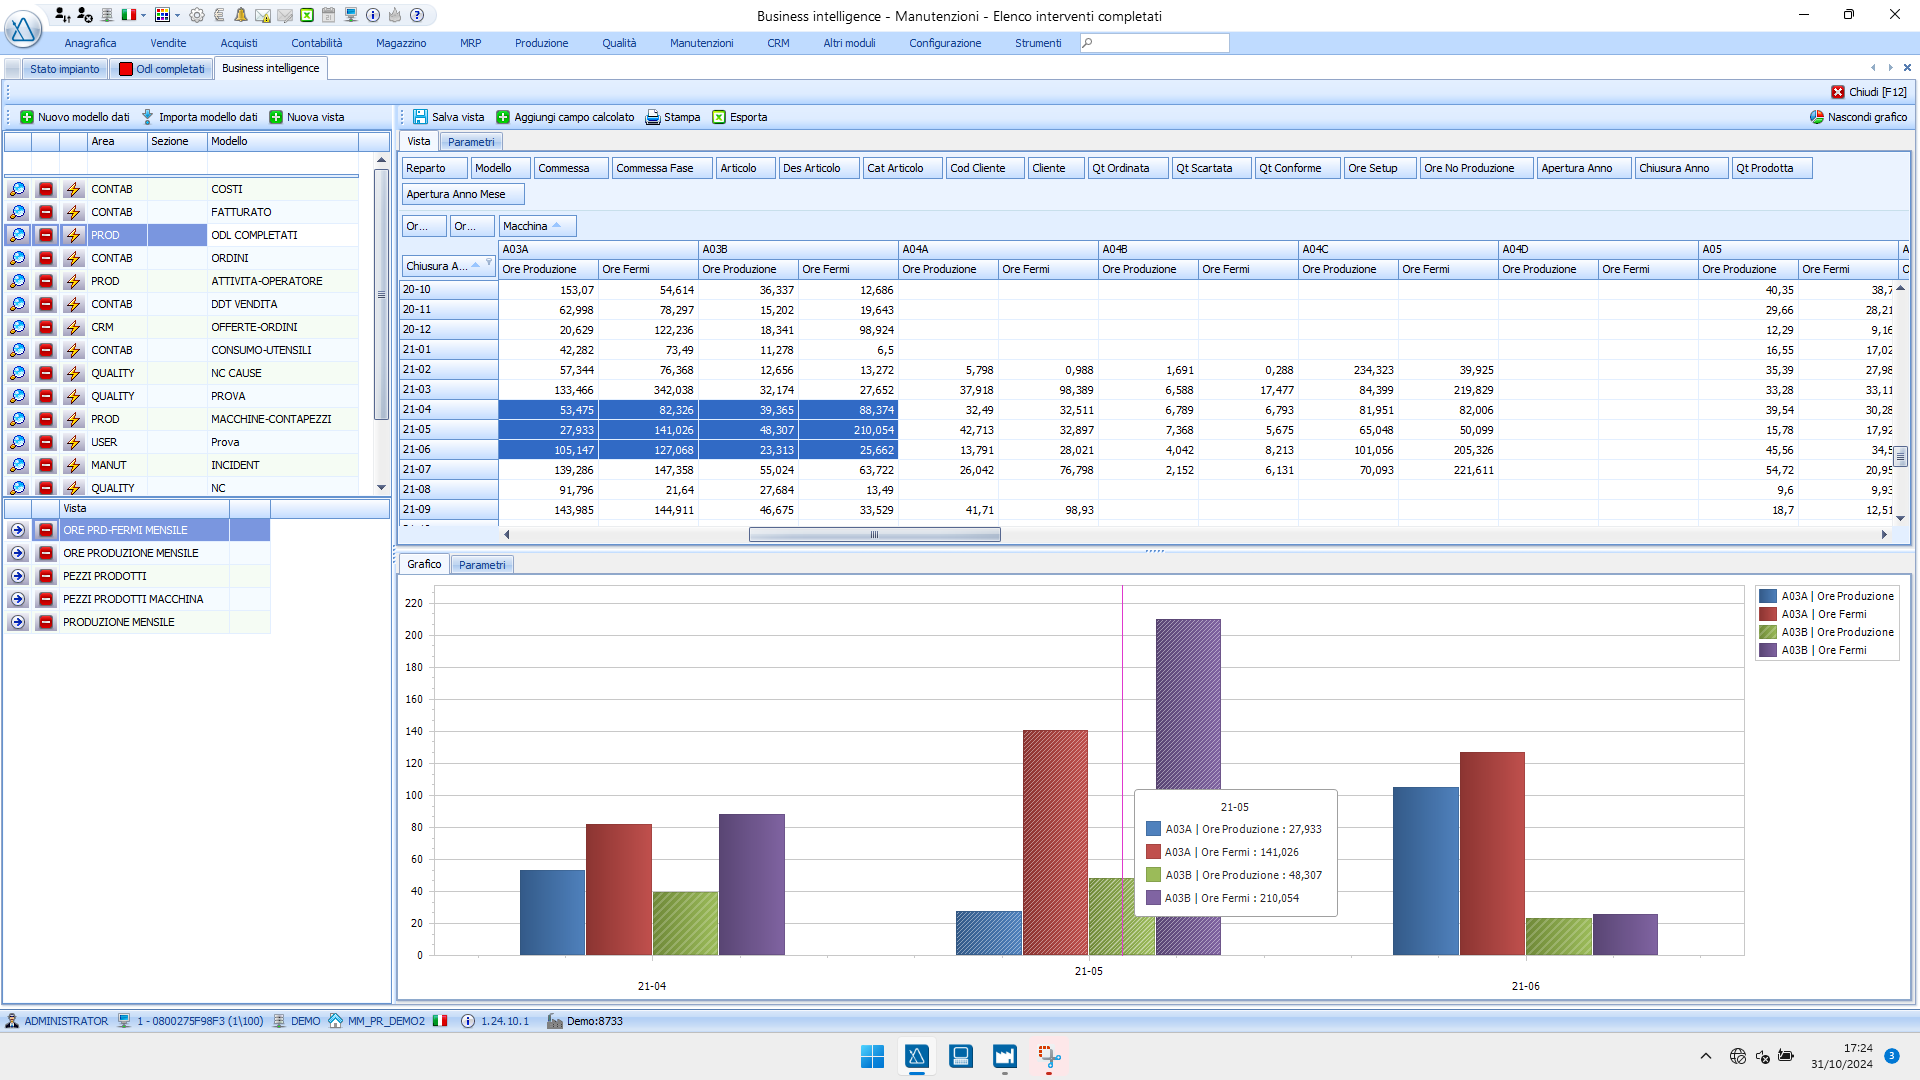Click the Importa modello dati icon
The image size is (1920, 1080).
[148, 117]
